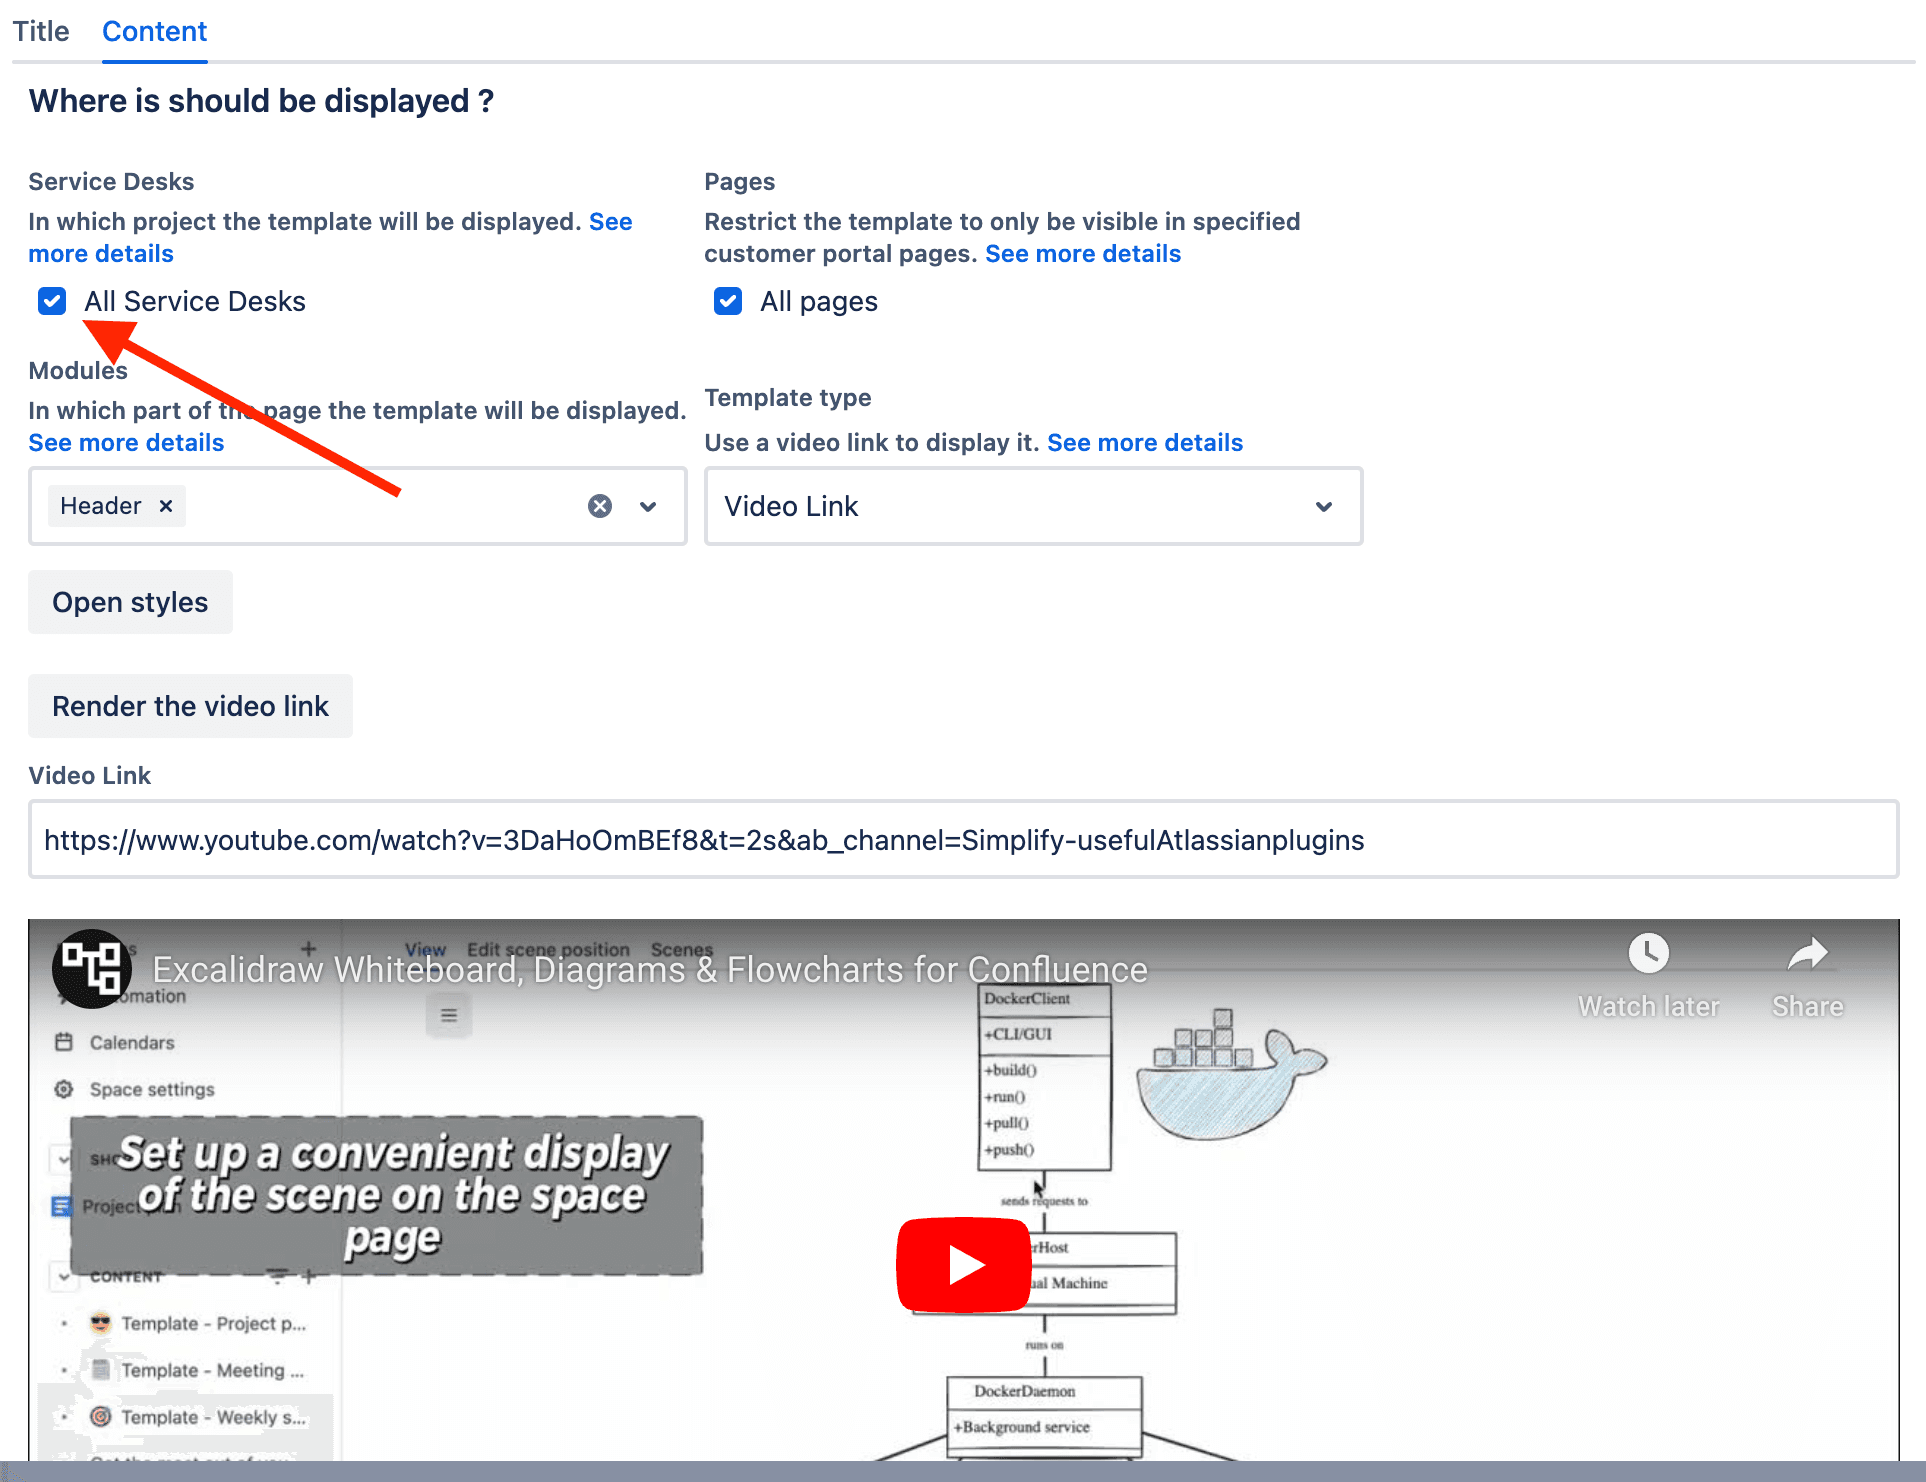Play the YouTube video preview
The height and width of the screenshot is (1482, 1926).
[x=964, y=1265]
